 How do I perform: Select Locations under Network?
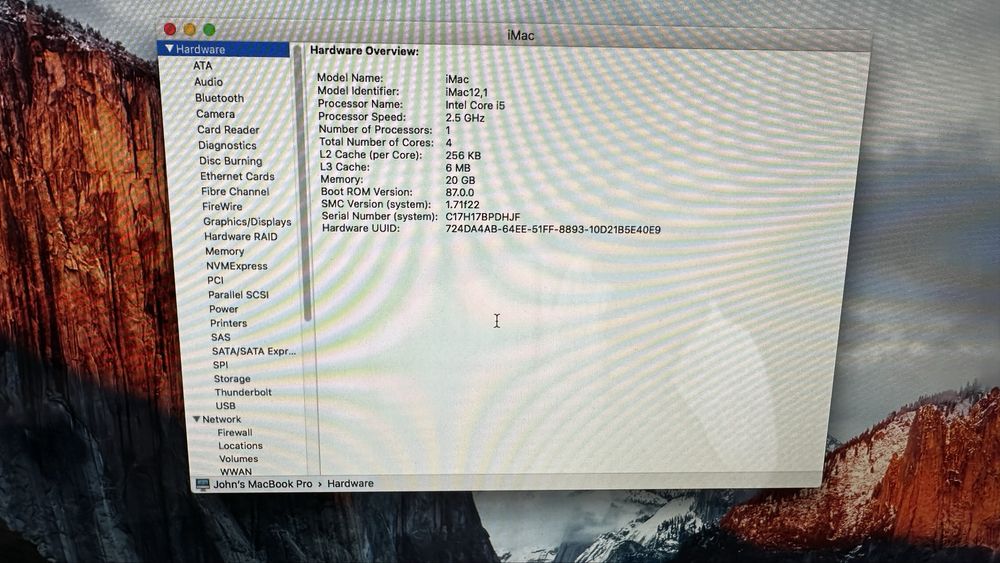coord(240,446)
